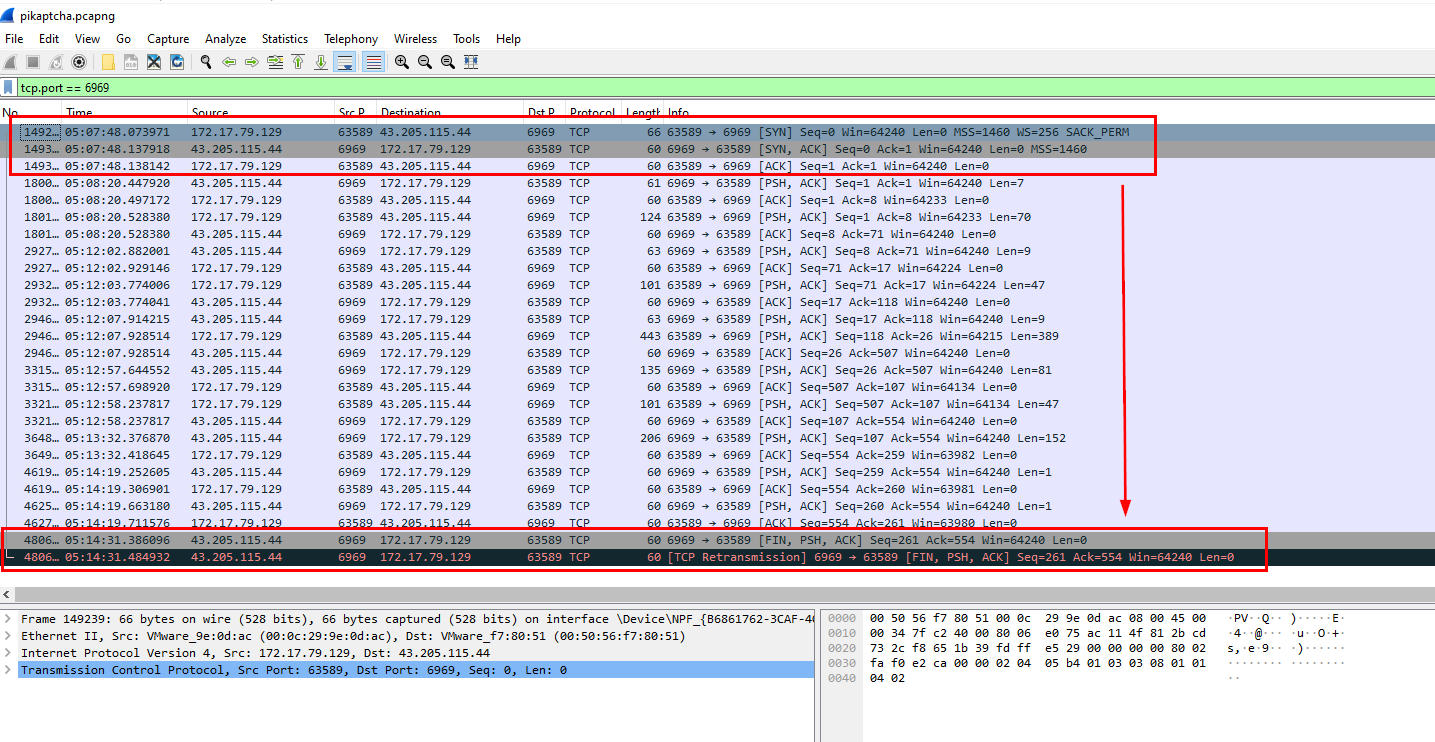
Task: Jump to the last packet arrow icon
Action: coord(321,62)
